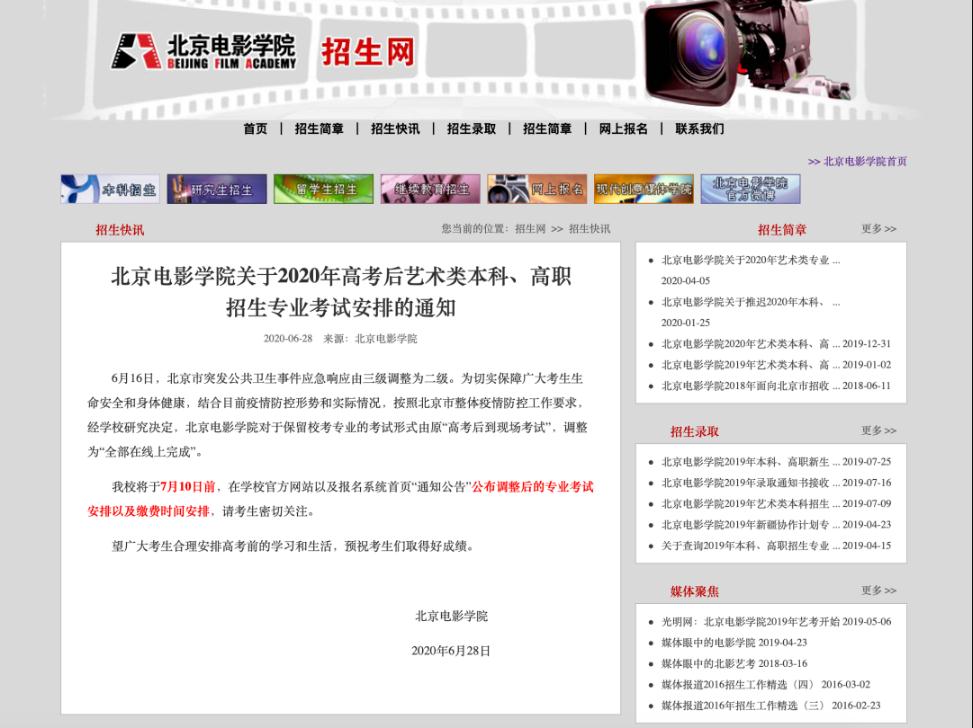Click 招生网 in the breadcrumb
Image resolution: width=973 pixels, height=728 pixels.
(x=530, y=229)
